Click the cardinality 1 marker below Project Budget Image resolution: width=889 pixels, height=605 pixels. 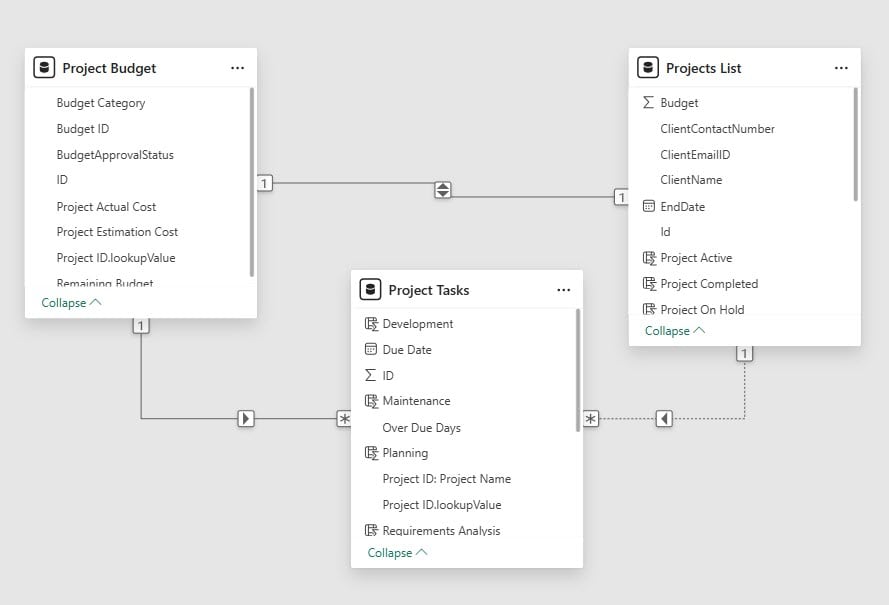coord(141,325)
